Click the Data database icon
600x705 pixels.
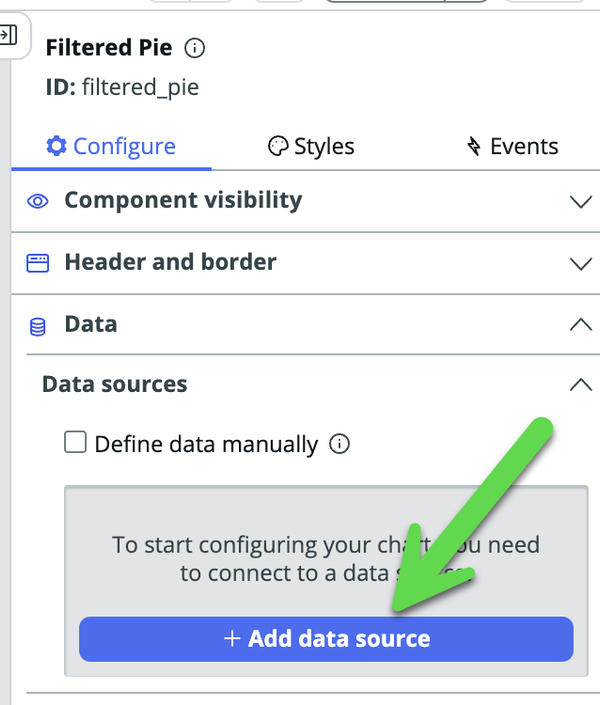pyautogui.click(x=38, y=327)
